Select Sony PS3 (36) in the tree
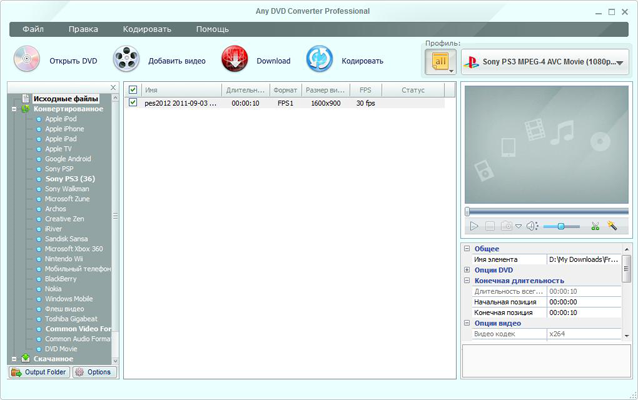The image size is (638, 400). point(70,179)
